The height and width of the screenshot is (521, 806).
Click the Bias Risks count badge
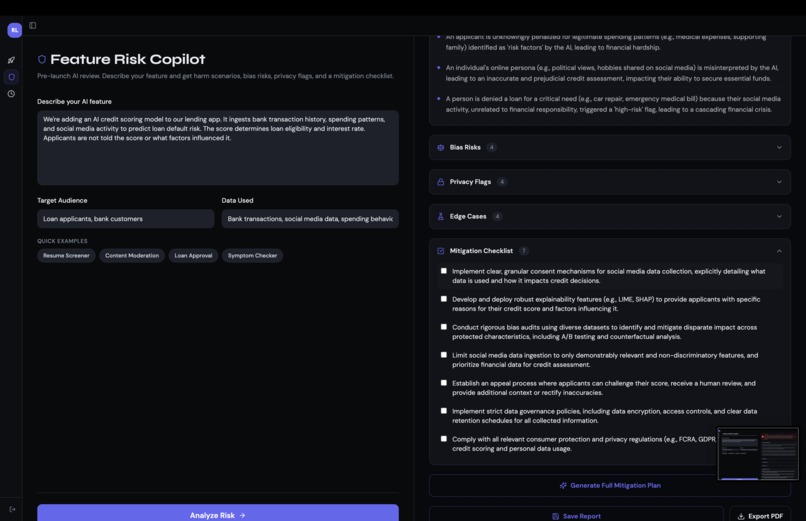491,147
